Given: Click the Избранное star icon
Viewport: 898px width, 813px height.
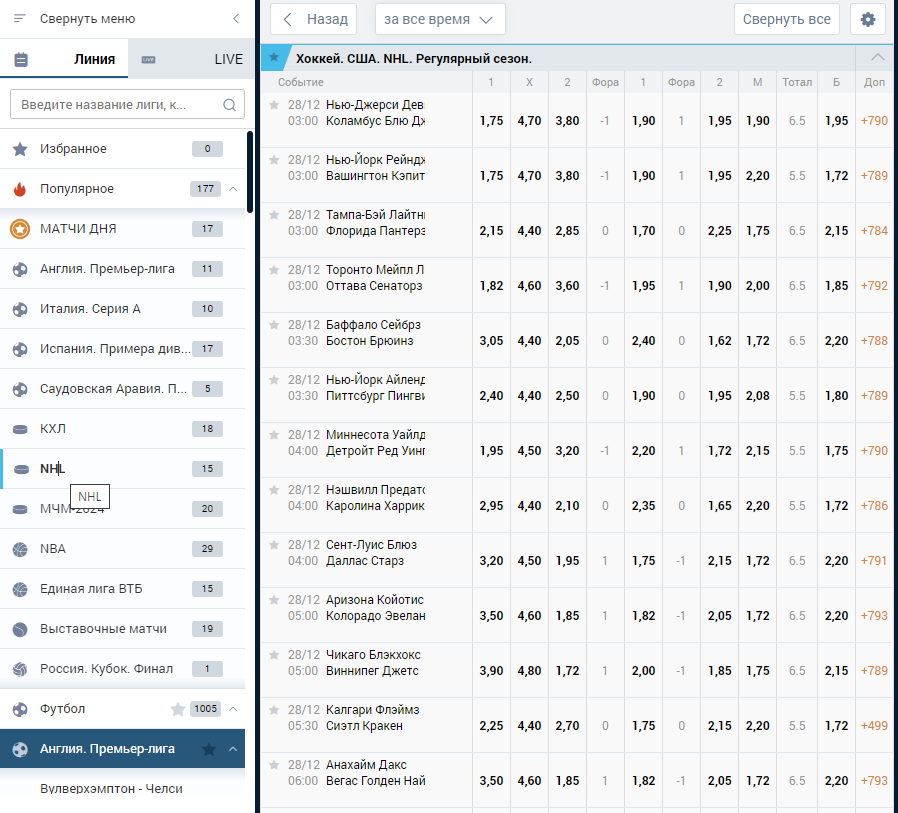Looking at the screenshot, I should tap(20, 149).
